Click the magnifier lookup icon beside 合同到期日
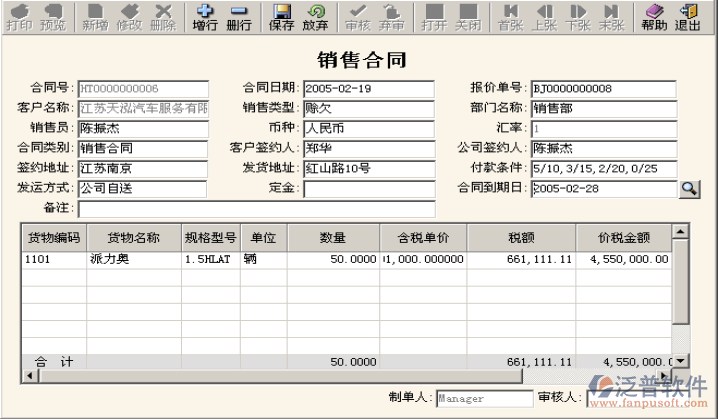Screen dimensions: 718x419 [x=690, y=188]
